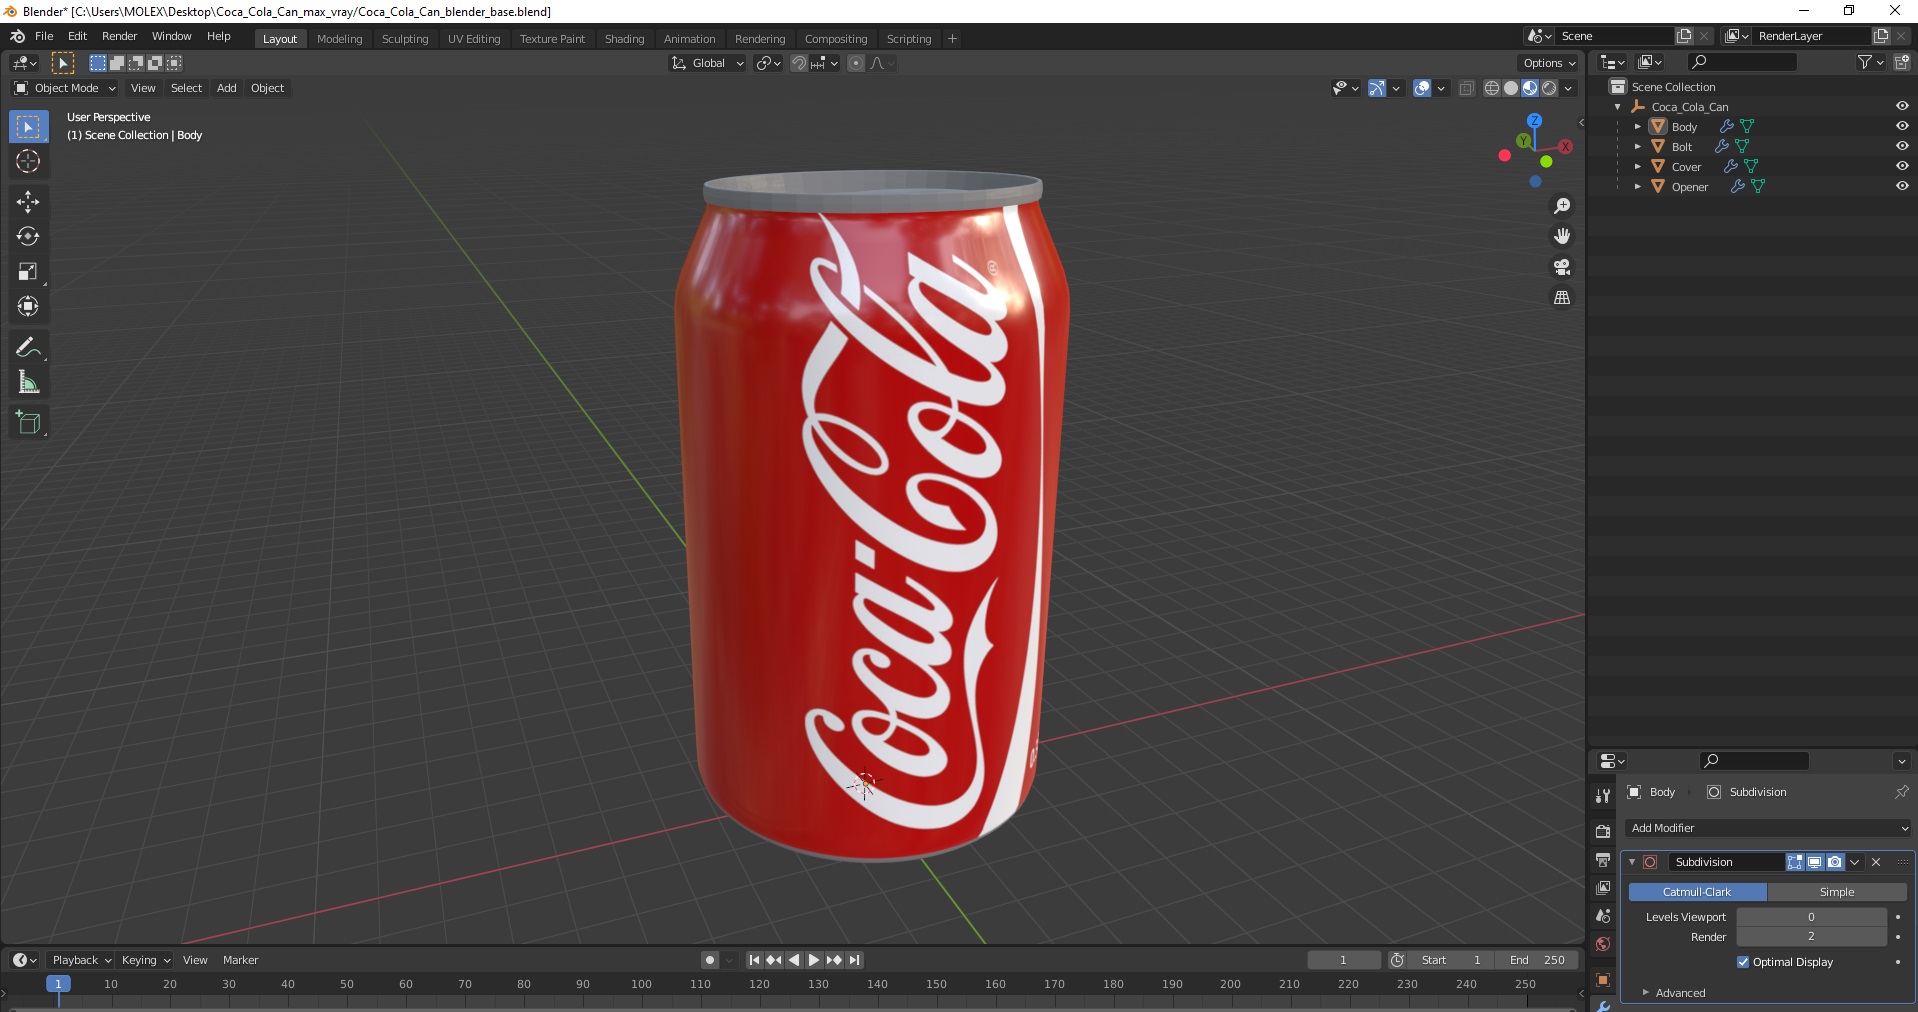Image resolution: width=1918 pixels, height=1012 pixels.
Task: Hide the Opener object in outliner
Action: (1902, 186)
